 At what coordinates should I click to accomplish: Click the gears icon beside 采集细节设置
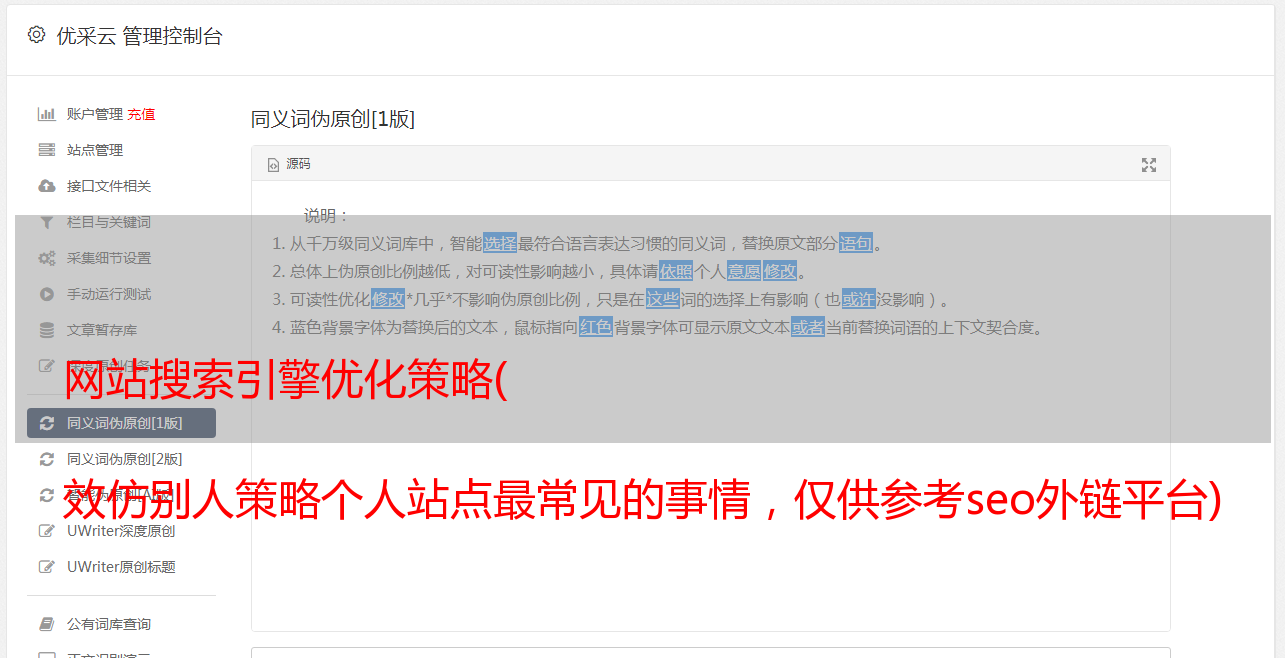click(46, 258)
